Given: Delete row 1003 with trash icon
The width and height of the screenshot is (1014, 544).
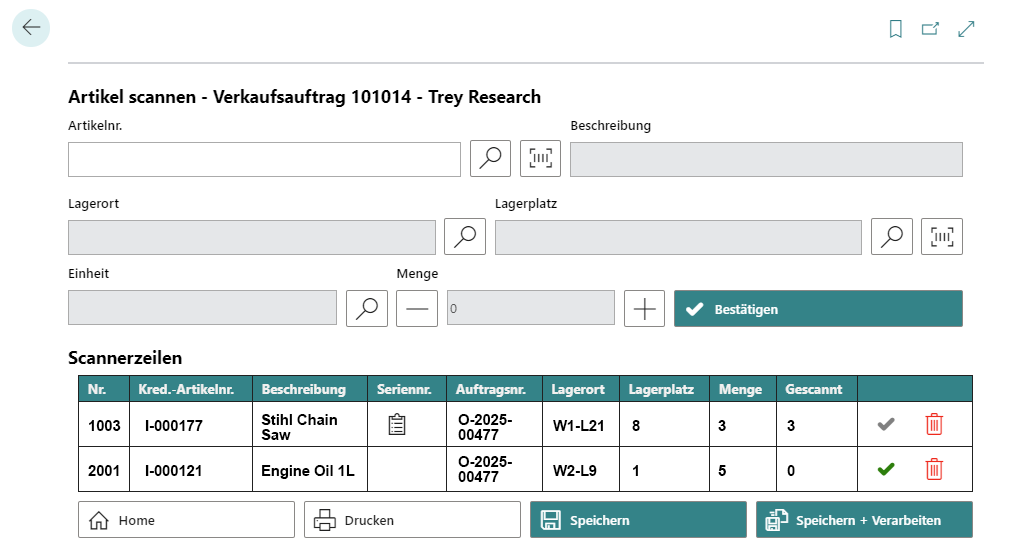Looking at the screenshot, I should (934, 424).
